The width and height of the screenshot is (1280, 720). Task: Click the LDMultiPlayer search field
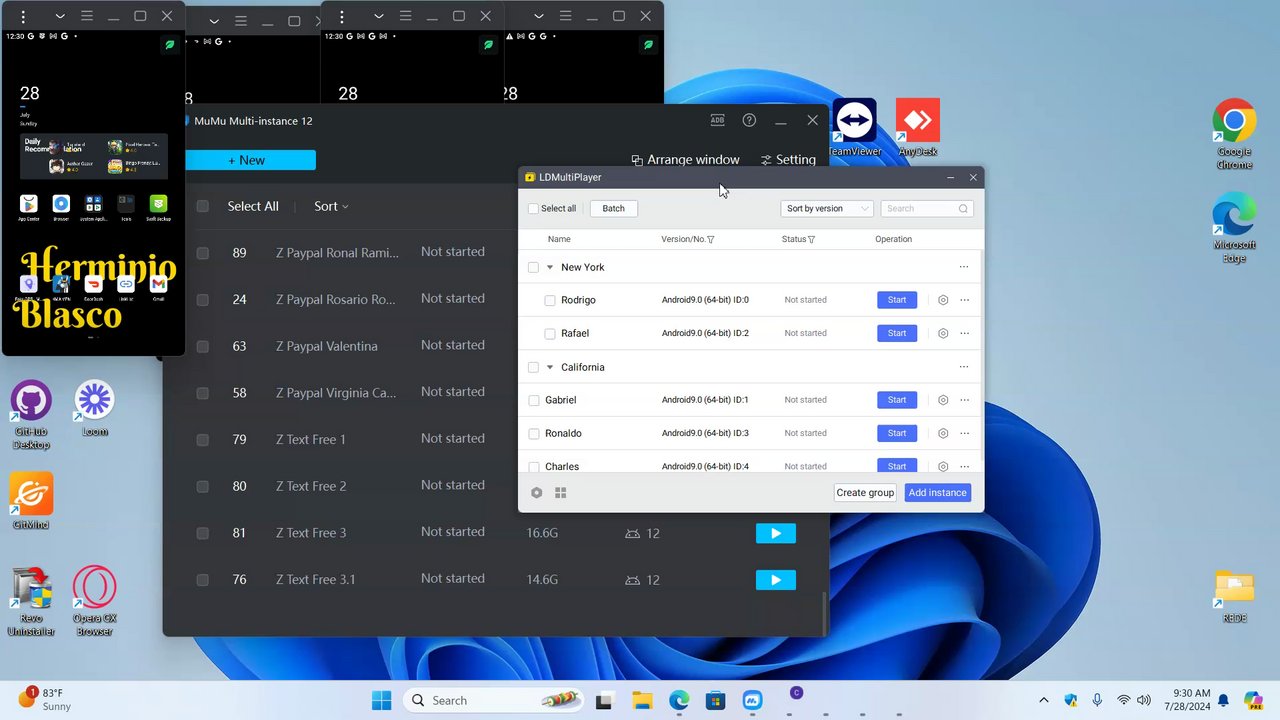pos(927,209)
